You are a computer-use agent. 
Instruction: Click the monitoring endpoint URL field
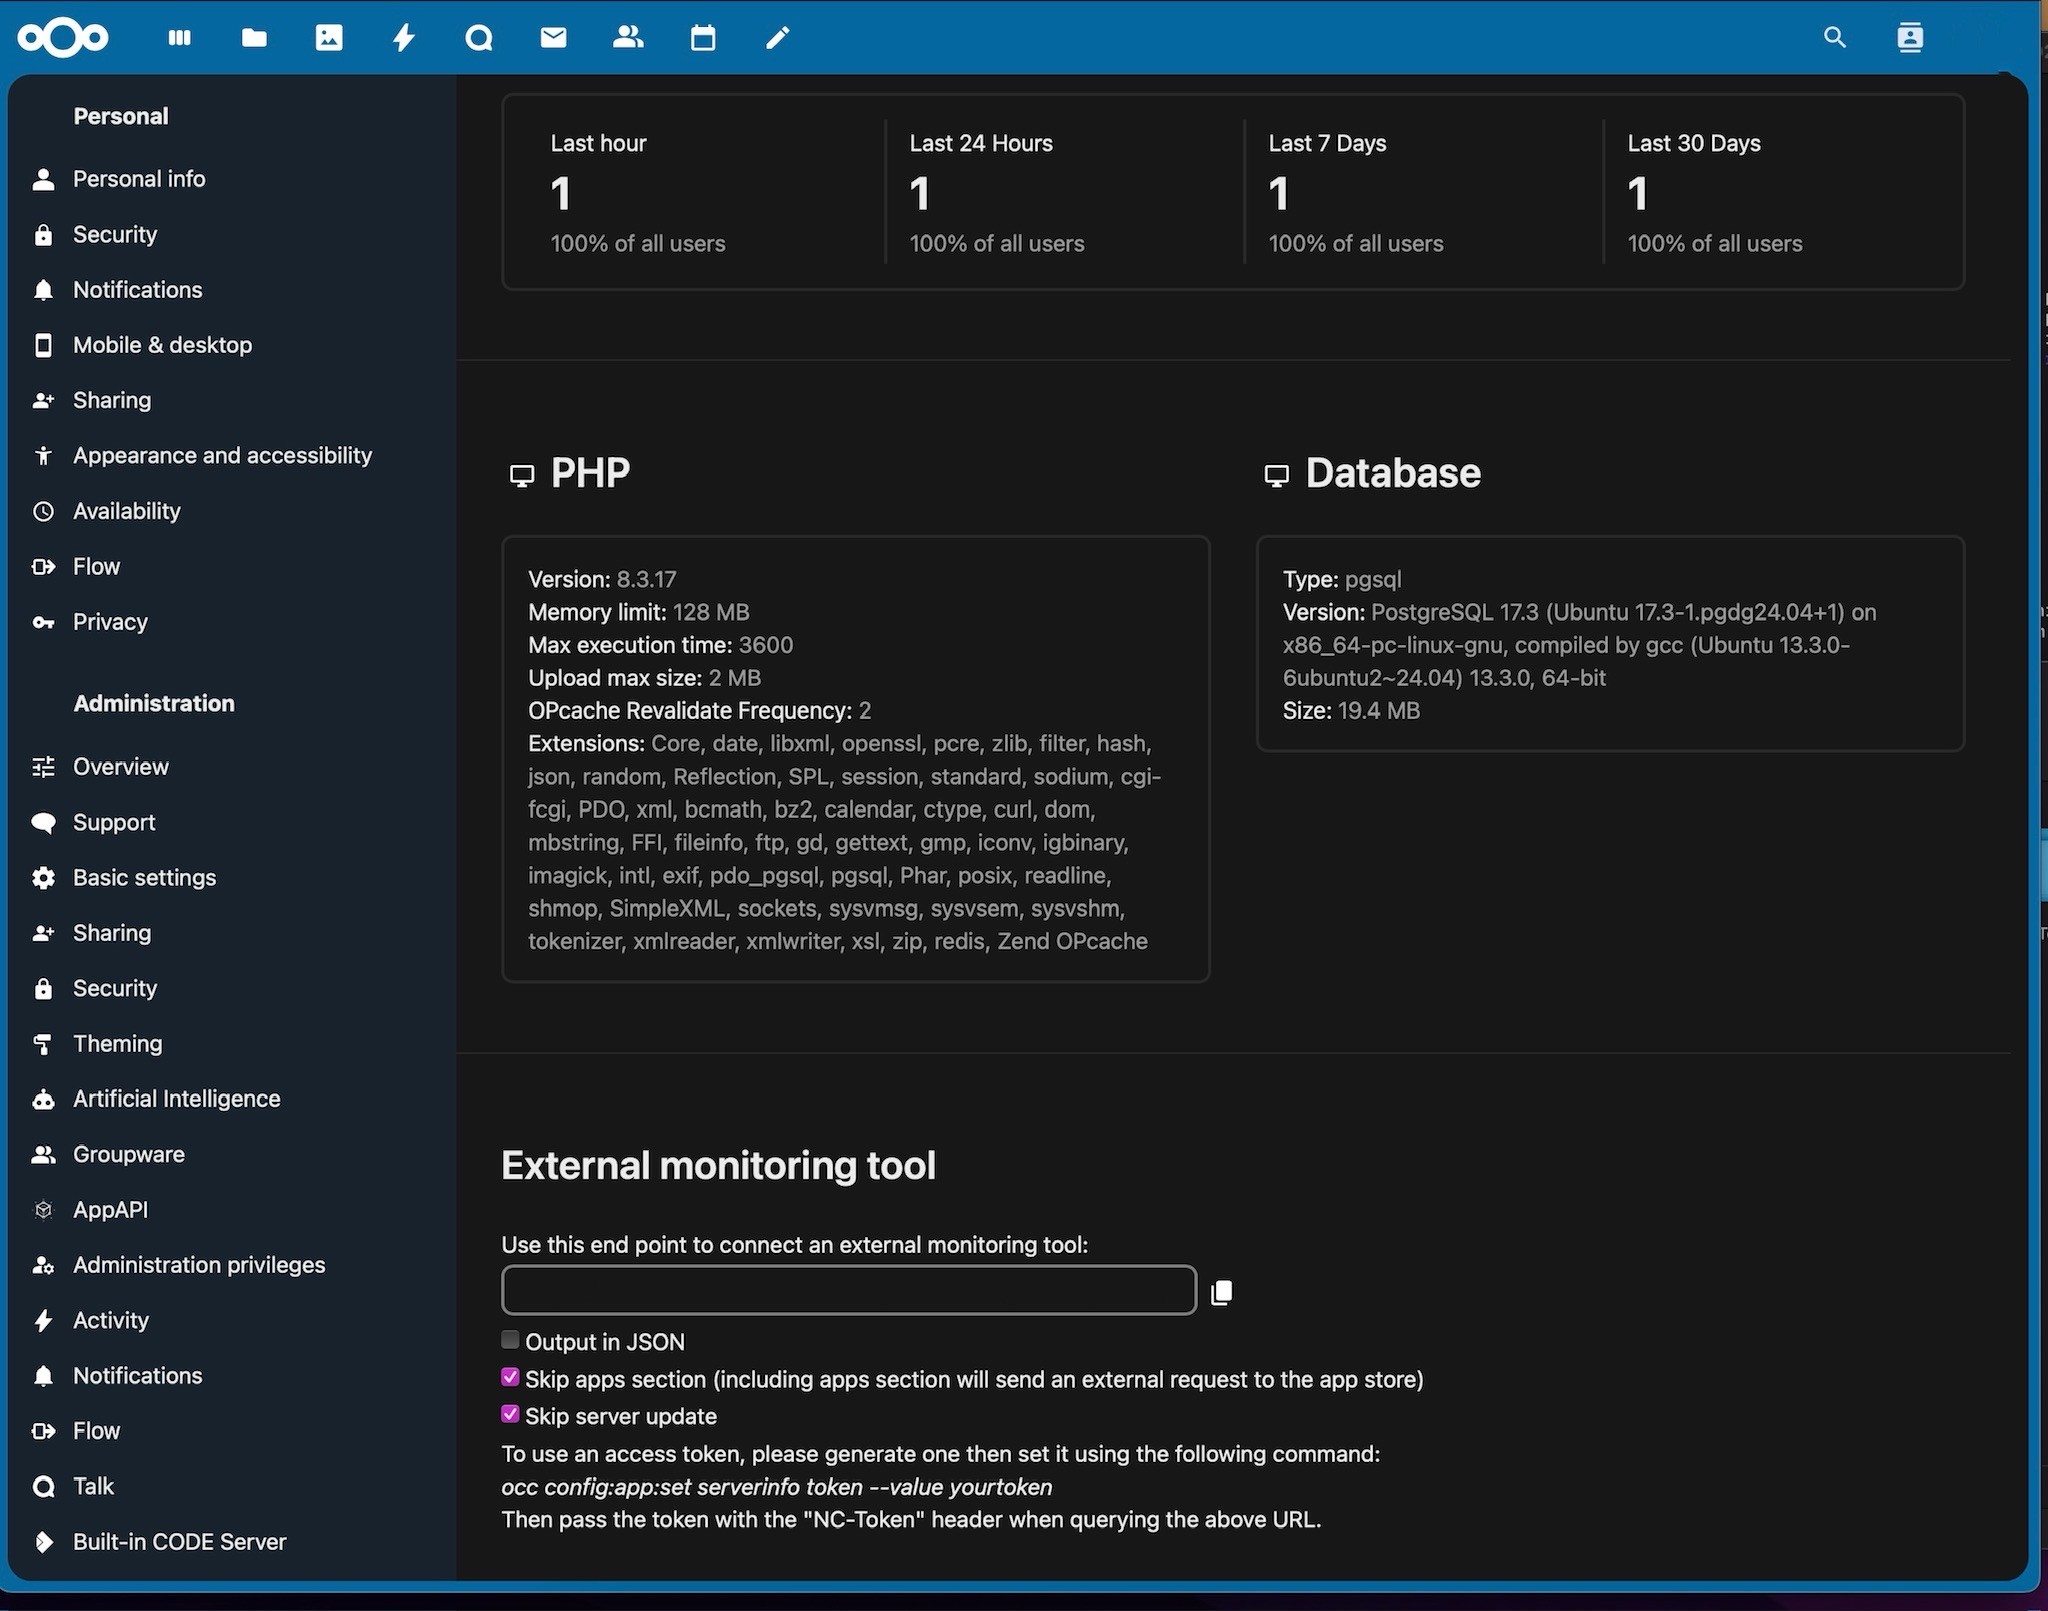tap(849, 1290)
